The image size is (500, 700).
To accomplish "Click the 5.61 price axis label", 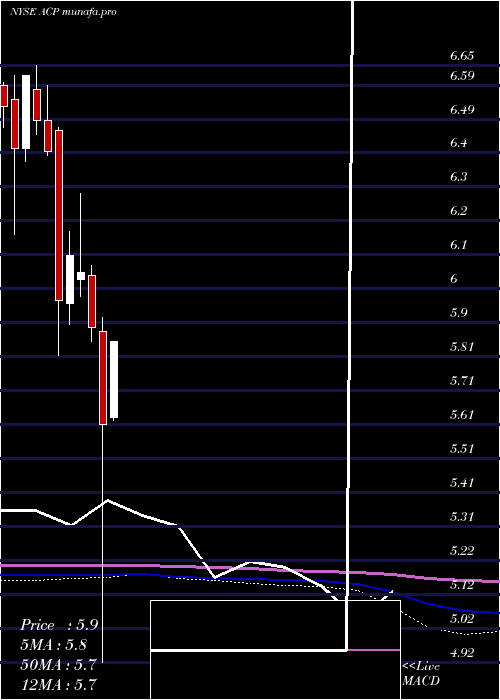I will click(462, 415).
